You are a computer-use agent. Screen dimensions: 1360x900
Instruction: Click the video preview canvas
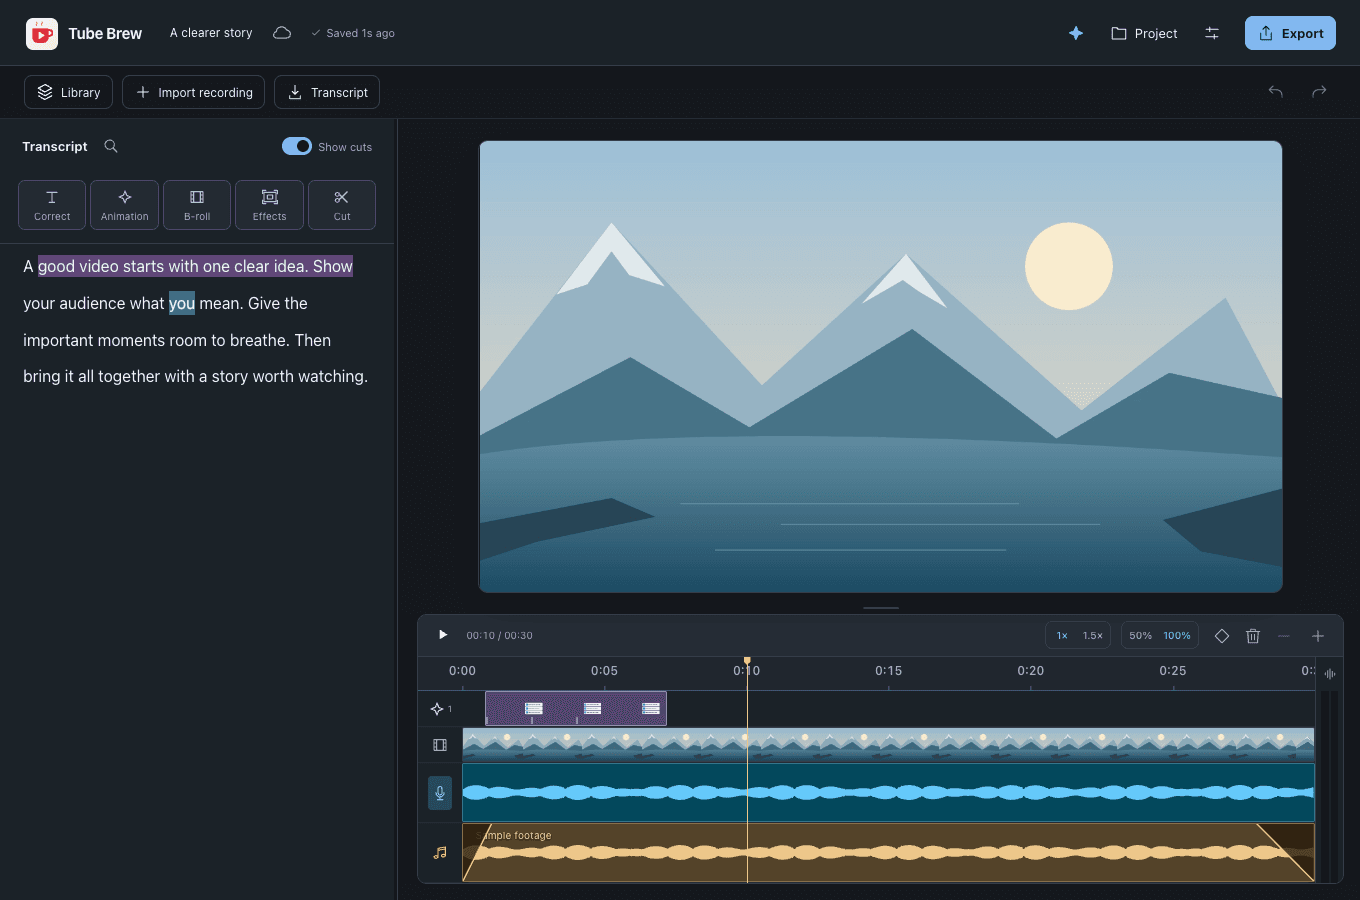(x=881, y=366)
